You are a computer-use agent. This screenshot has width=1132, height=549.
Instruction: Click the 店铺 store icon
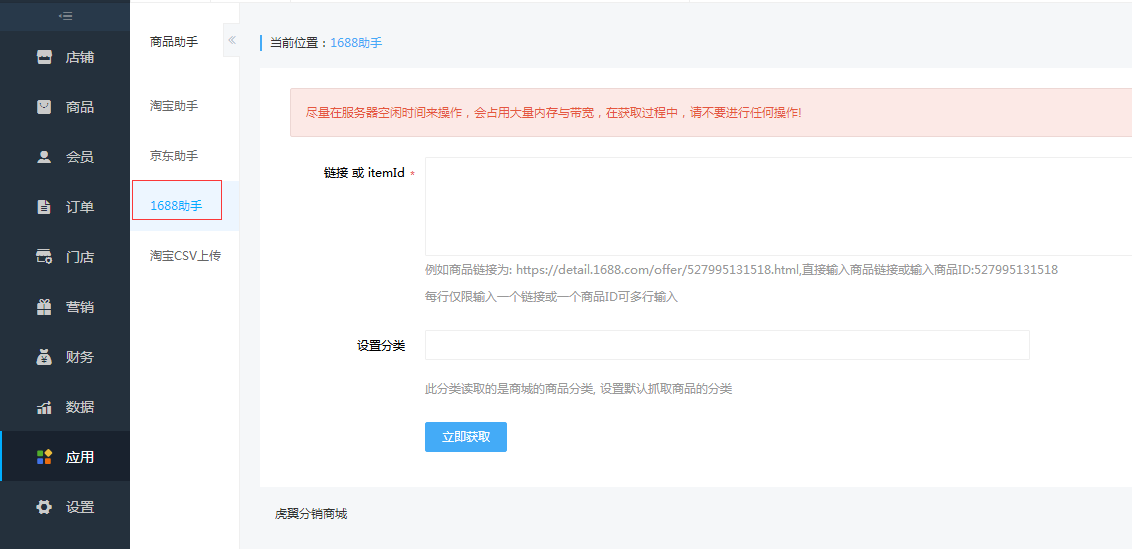point(44,57)
